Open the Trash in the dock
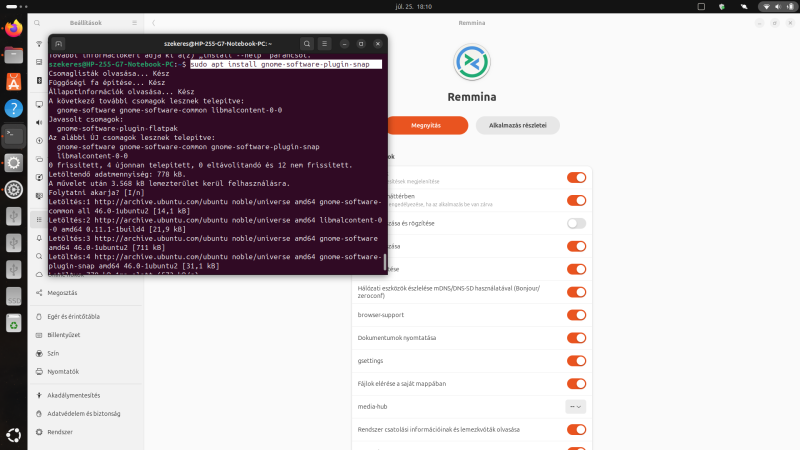The image size is (800, 450). tap(14, 323)
